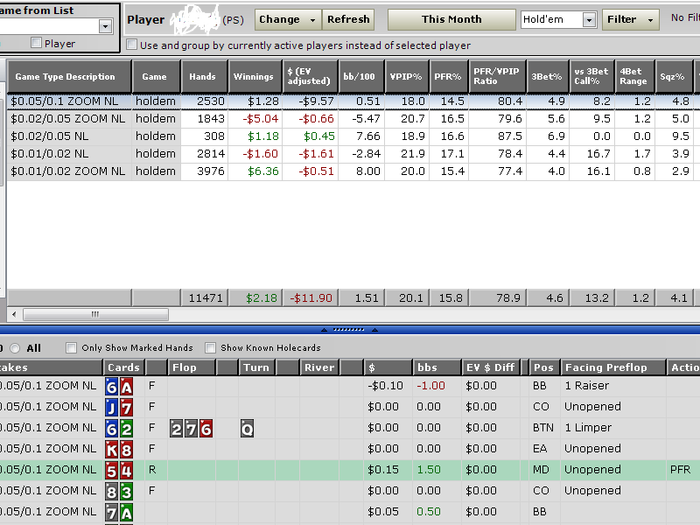Open the Hold'em game type dropdown
The width and height of the screenshot is (700, 525).
589,20
